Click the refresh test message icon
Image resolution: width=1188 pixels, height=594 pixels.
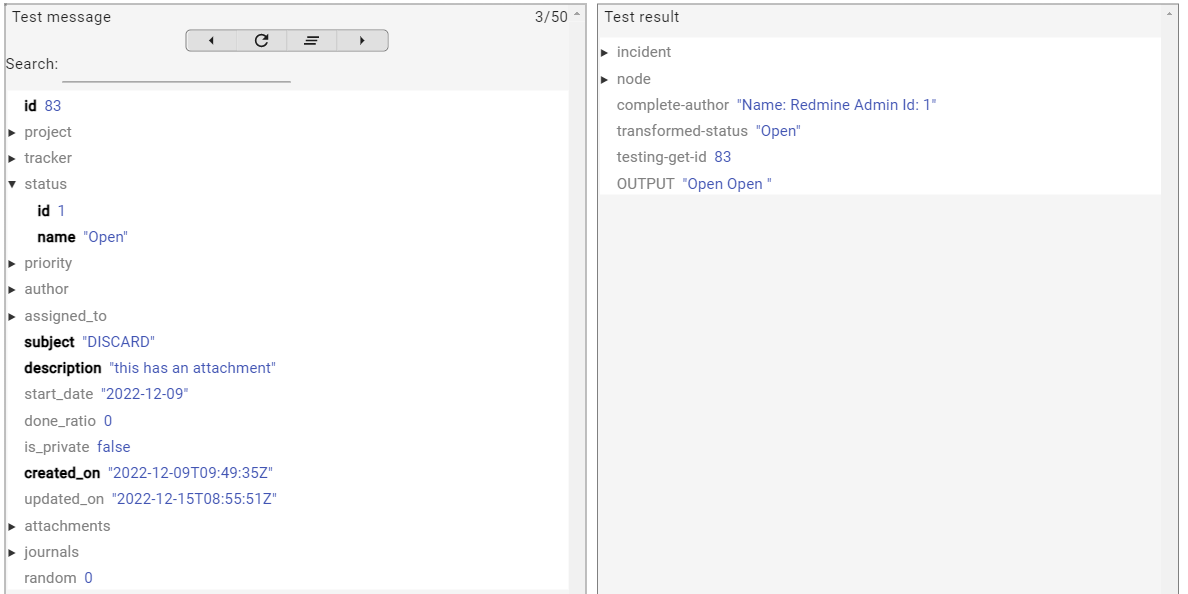point(261,41)
